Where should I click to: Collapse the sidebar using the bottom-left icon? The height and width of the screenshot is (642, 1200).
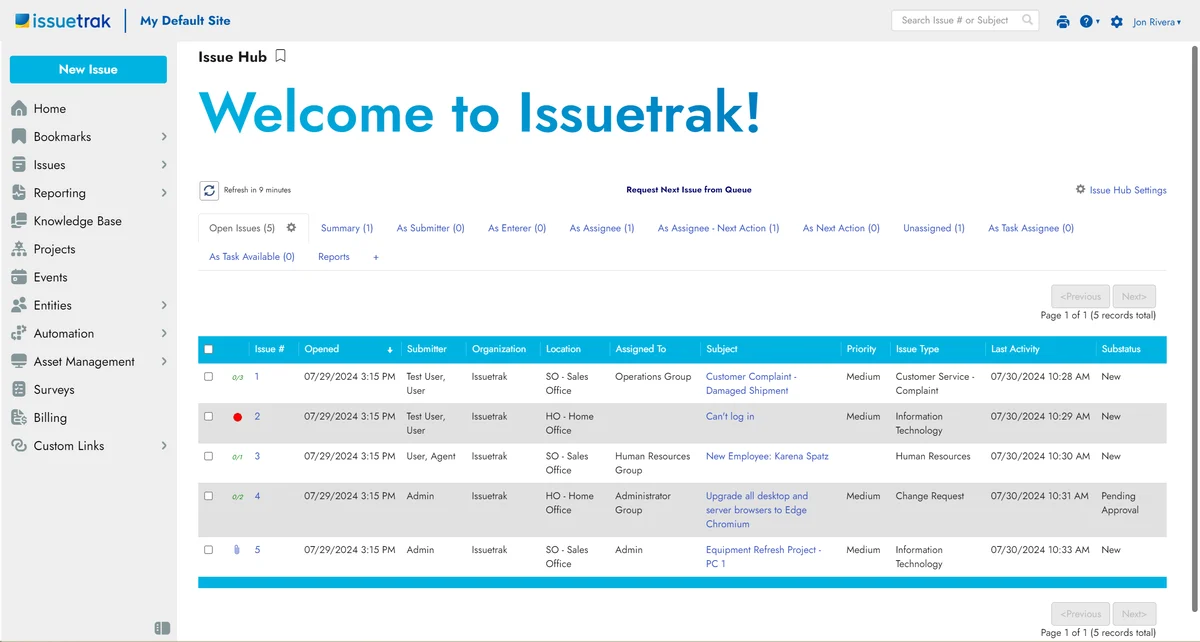(163, 627)
